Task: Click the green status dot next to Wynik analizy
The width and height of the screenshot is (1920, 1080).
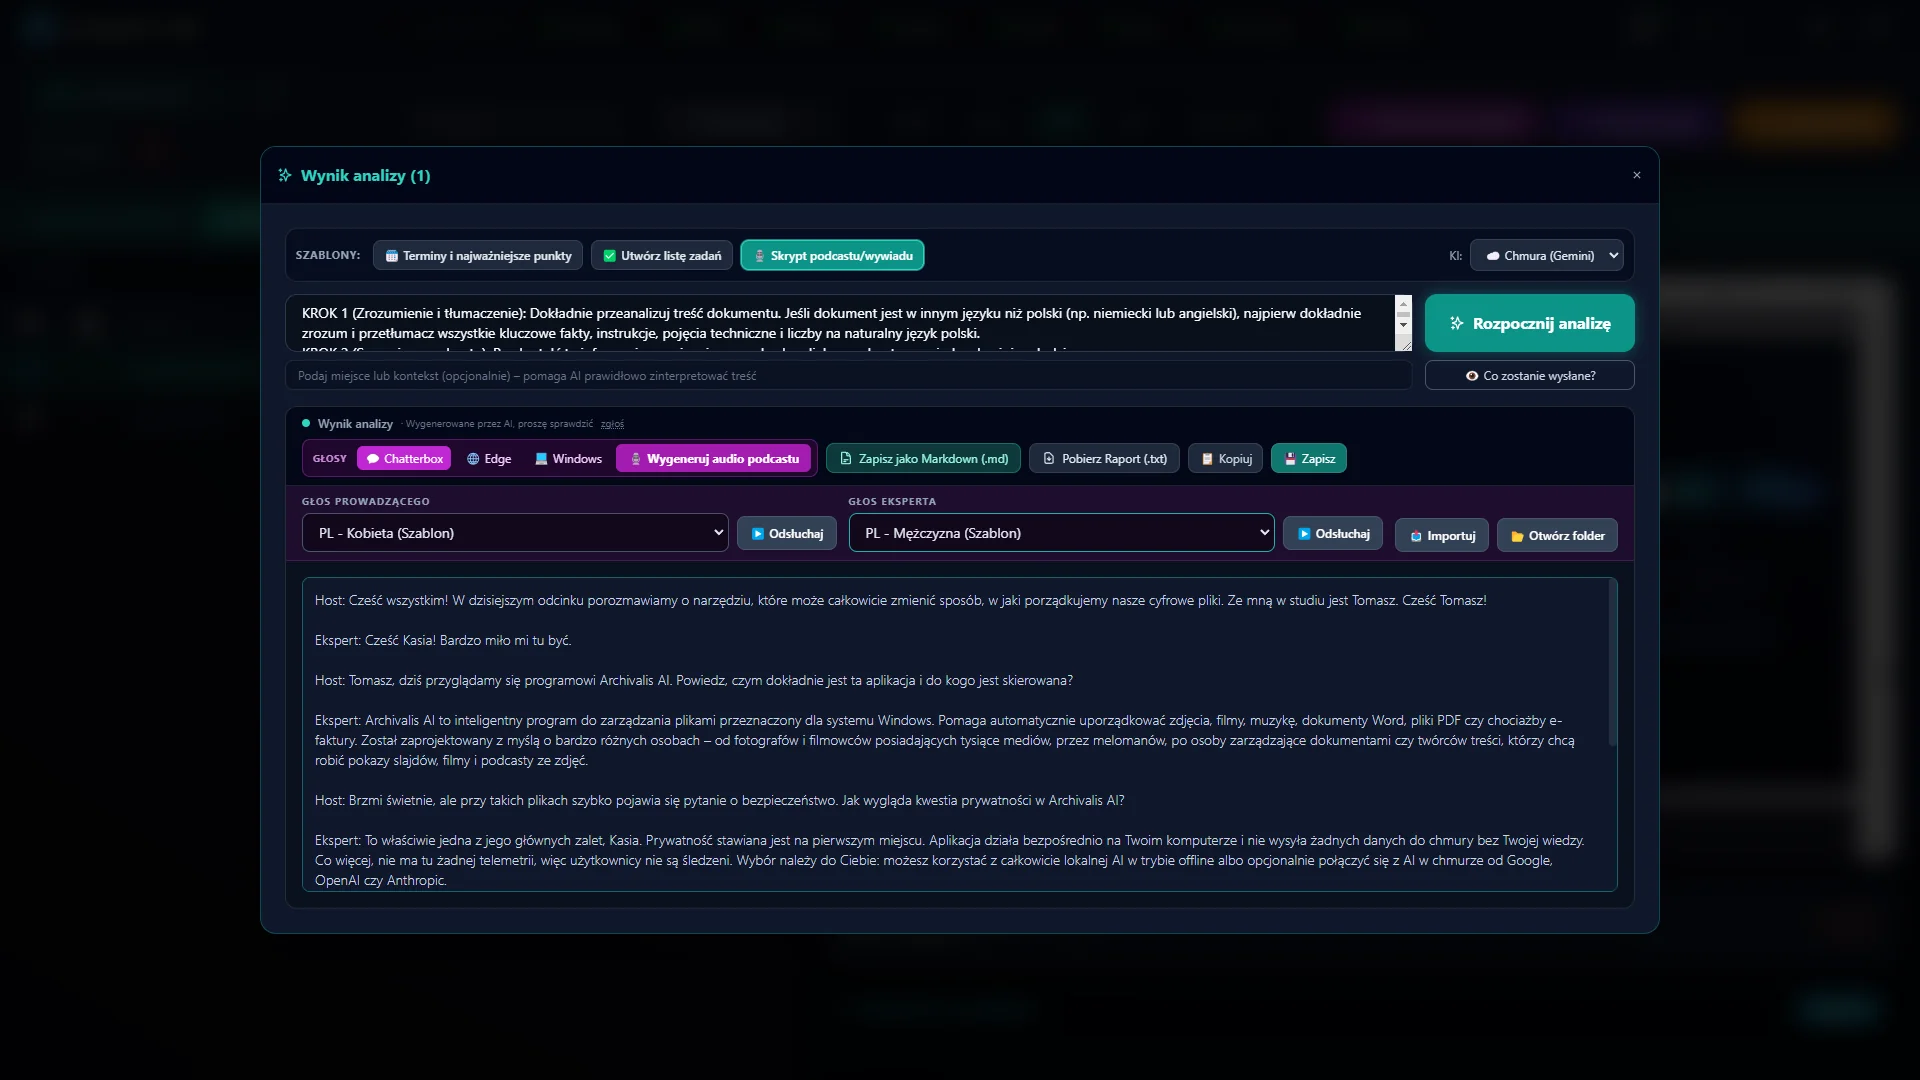Action: [x=306, y=424]
